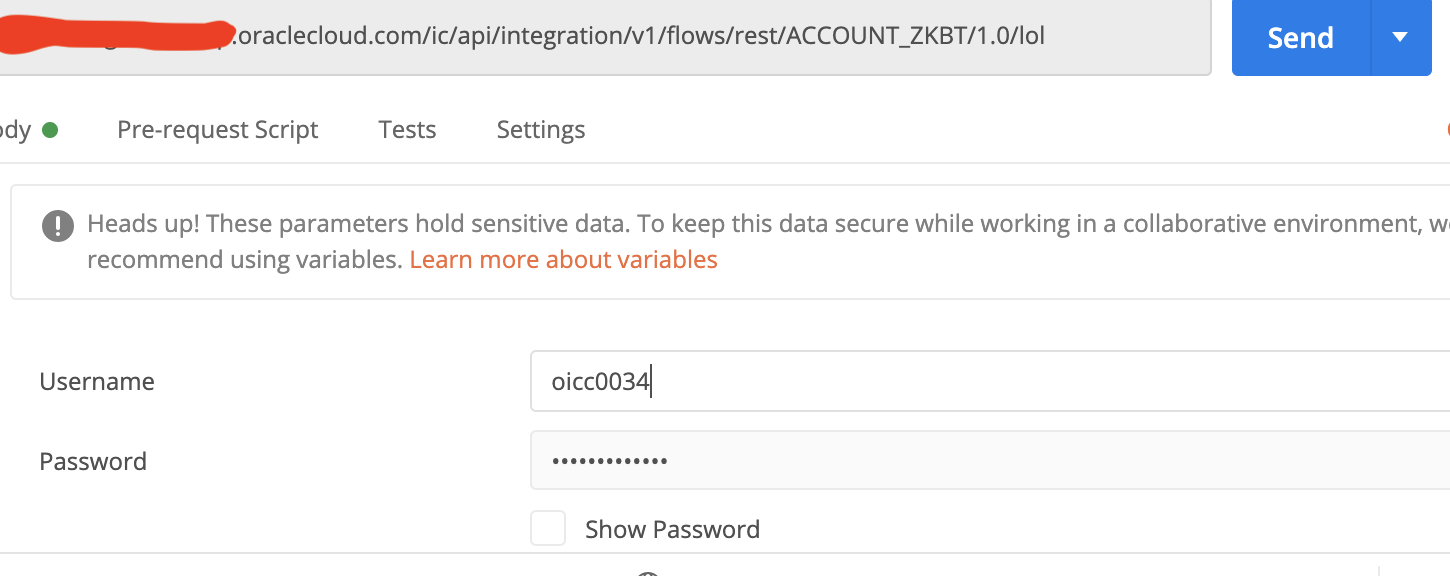The image size is (1450, 576).
Task: Click the green dot beside Body
Action: click(x=49, y=130)
